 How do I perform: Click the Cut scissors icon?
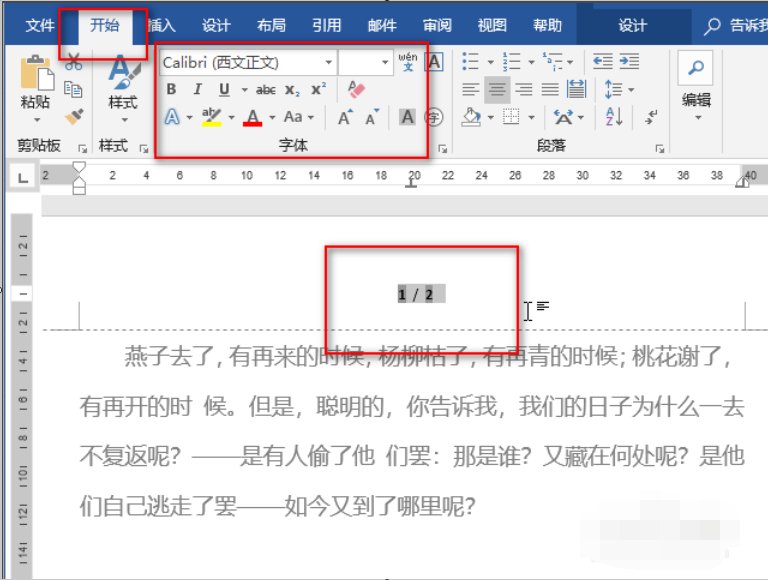click(x=73, y=63)
